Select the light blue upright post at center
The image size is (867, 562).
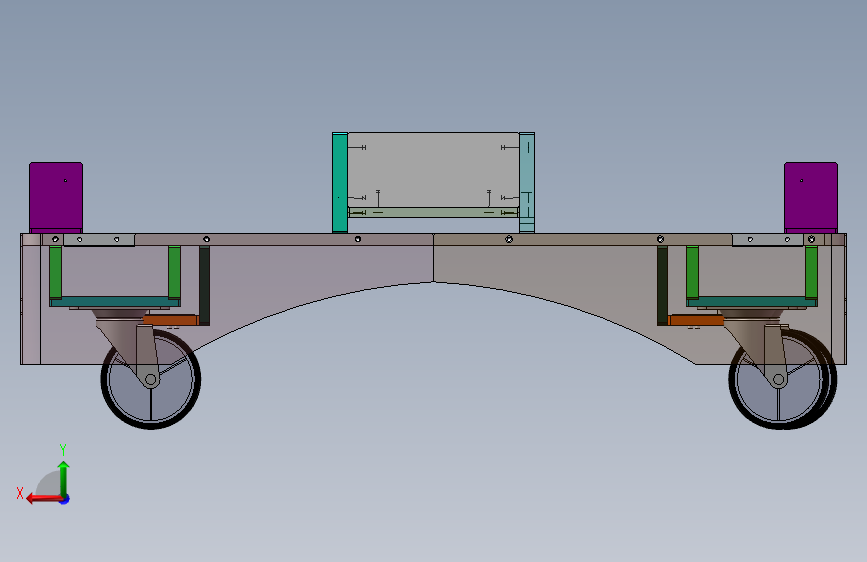(x=527, y=183)
